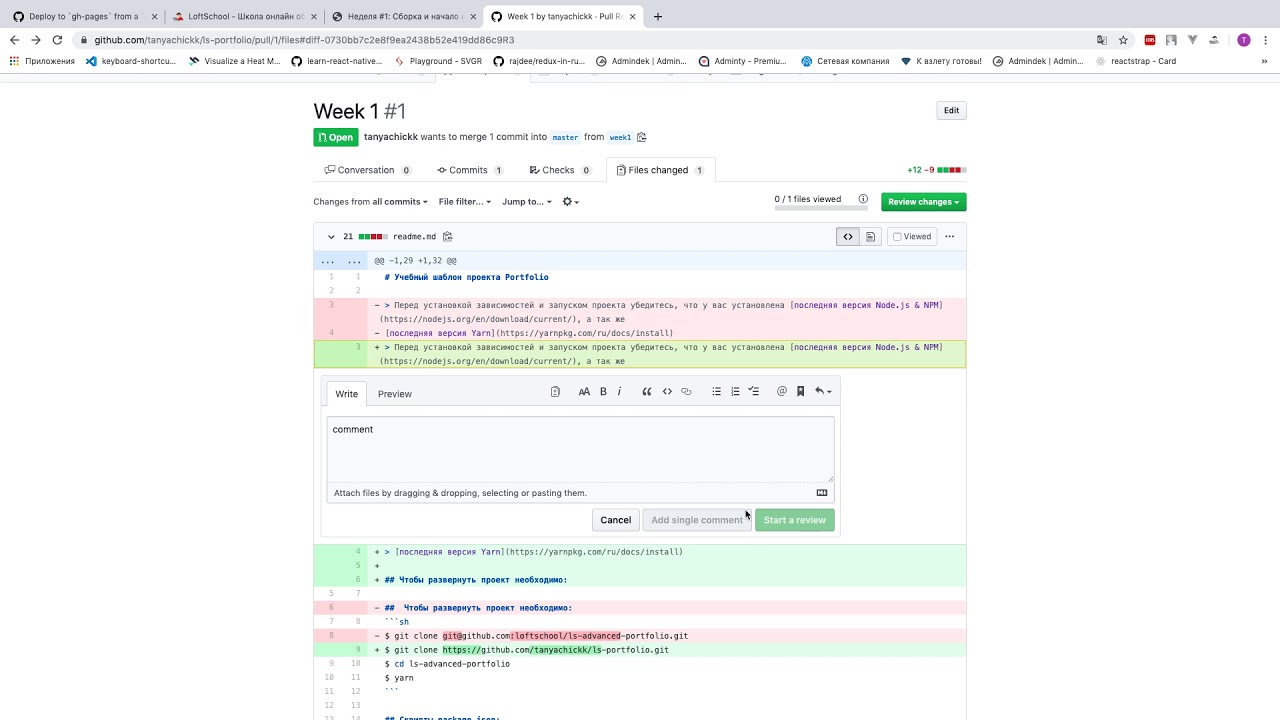Apply italic formatting in comment toolbar

tap(620, 392)
